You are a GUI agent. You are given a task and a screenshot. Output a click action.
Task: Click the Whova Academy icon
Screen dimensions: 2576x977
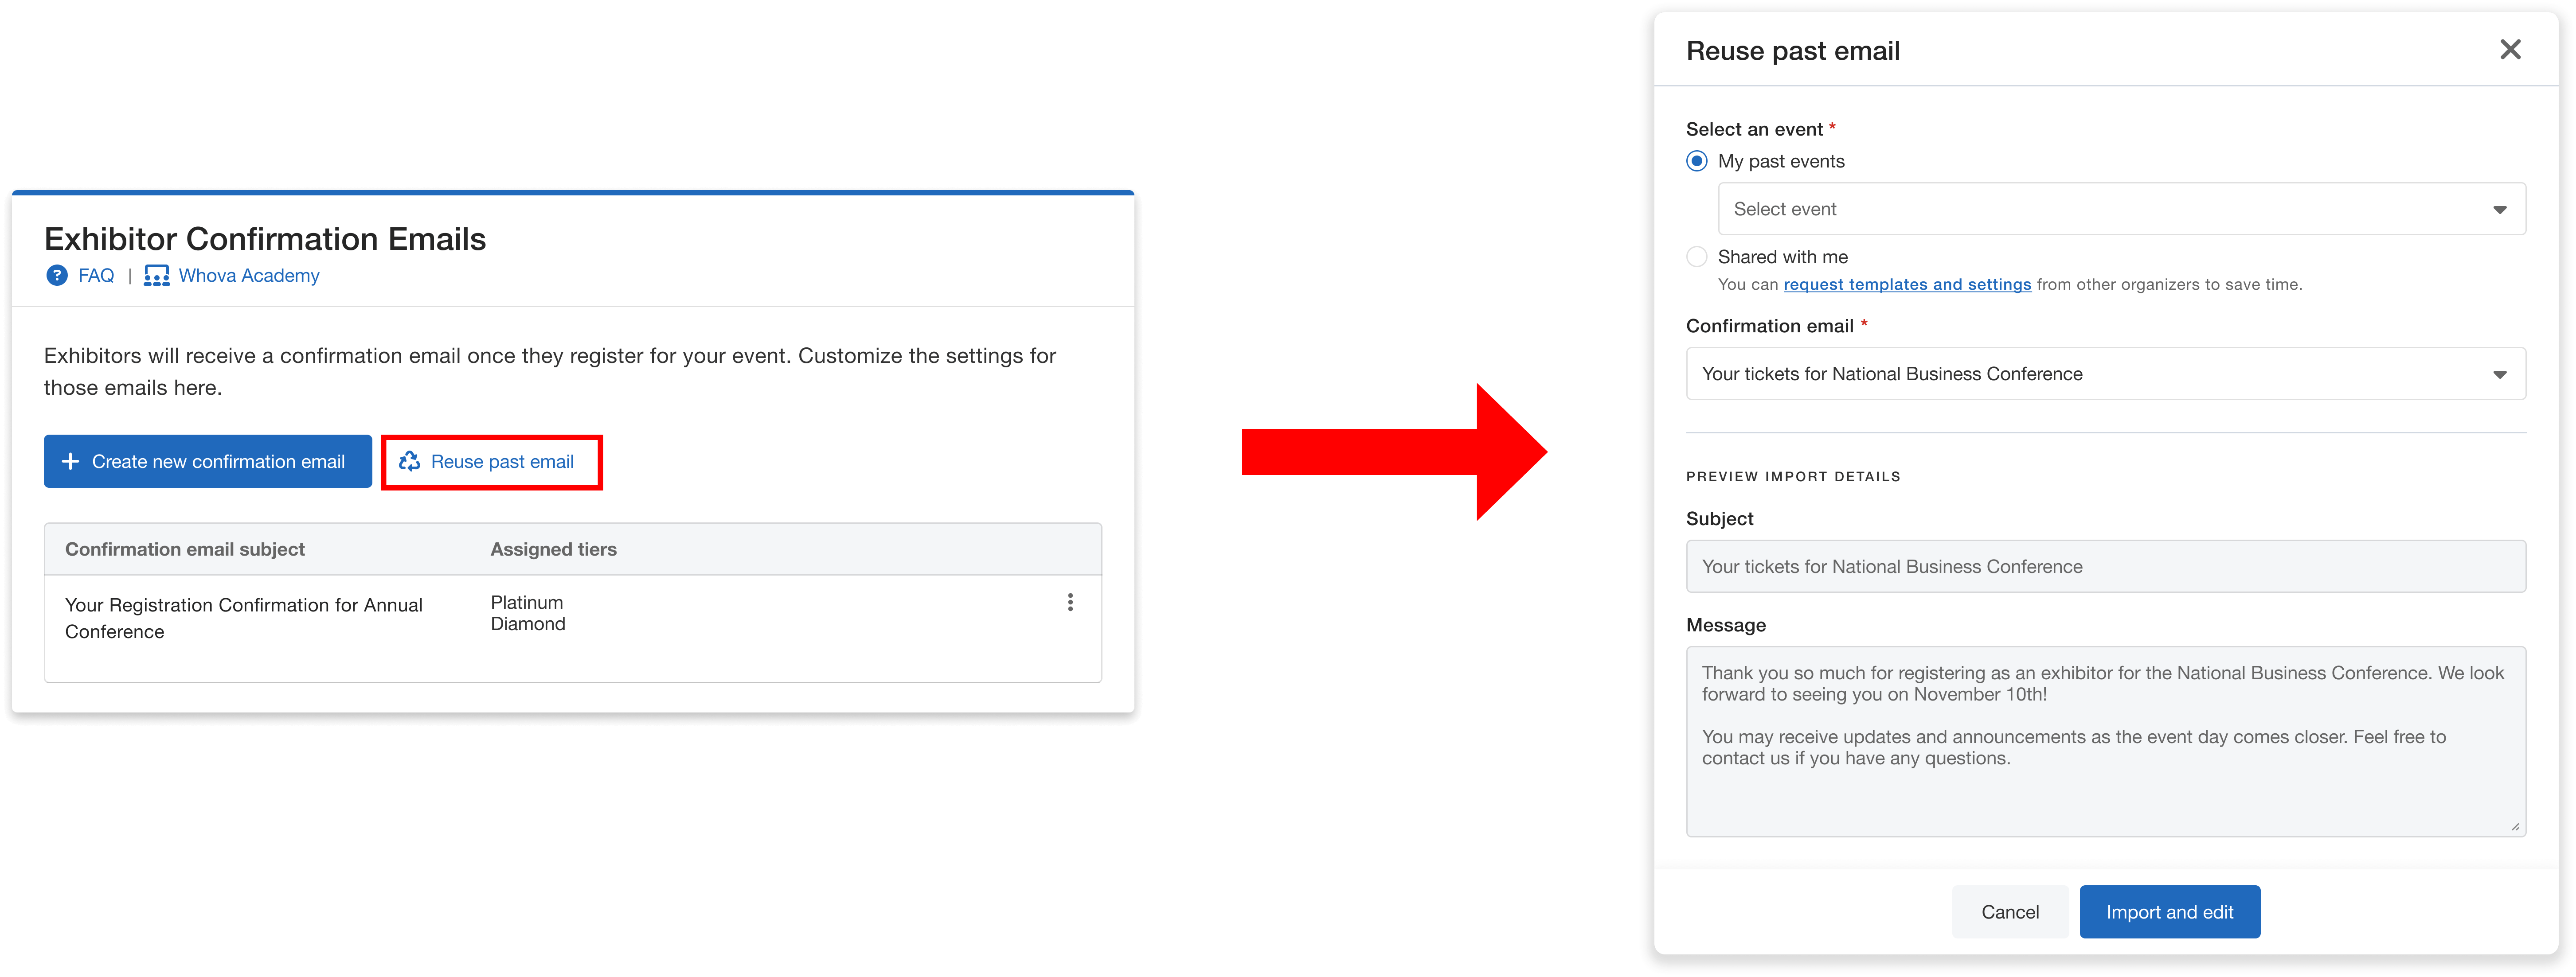pyautogui.click(x=157, y=276)
